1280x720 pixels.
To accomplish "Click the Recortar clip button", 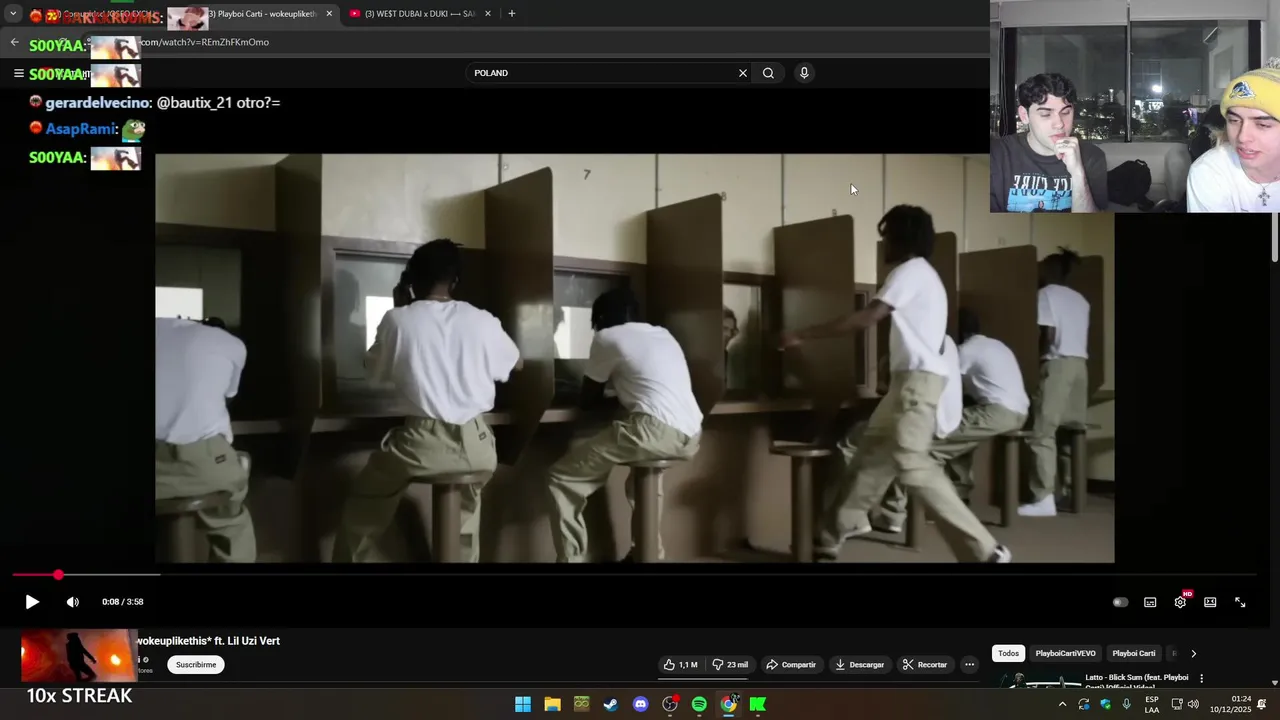I will point(925,665).
